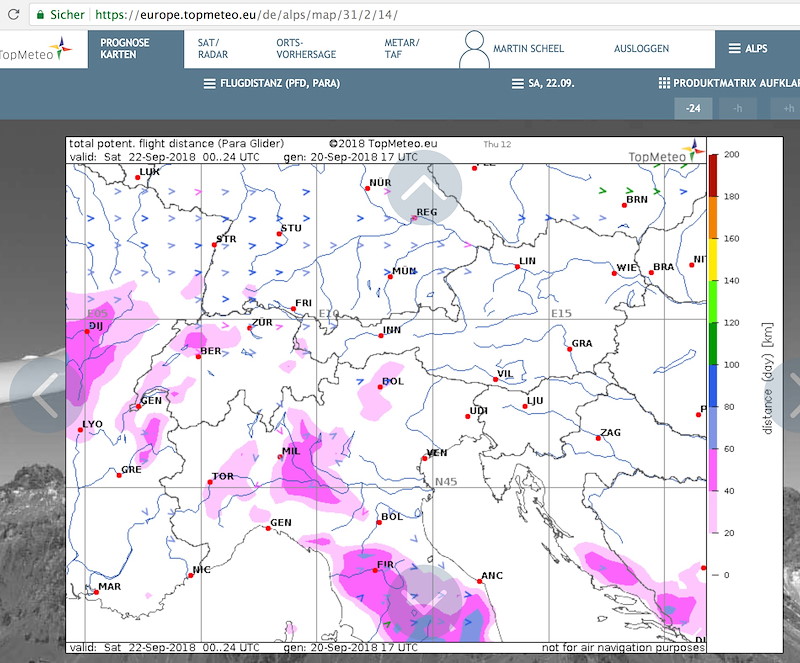Click the DIJ city label on the map
This screenshot has width=800, height=663.
pos(96,326)
